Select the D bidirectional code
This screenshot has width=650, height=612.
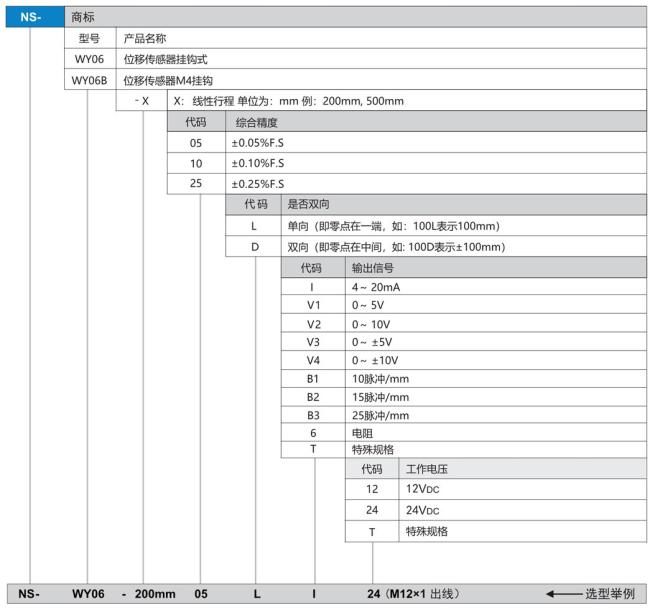pyautogui.click(x=255, y=247)
